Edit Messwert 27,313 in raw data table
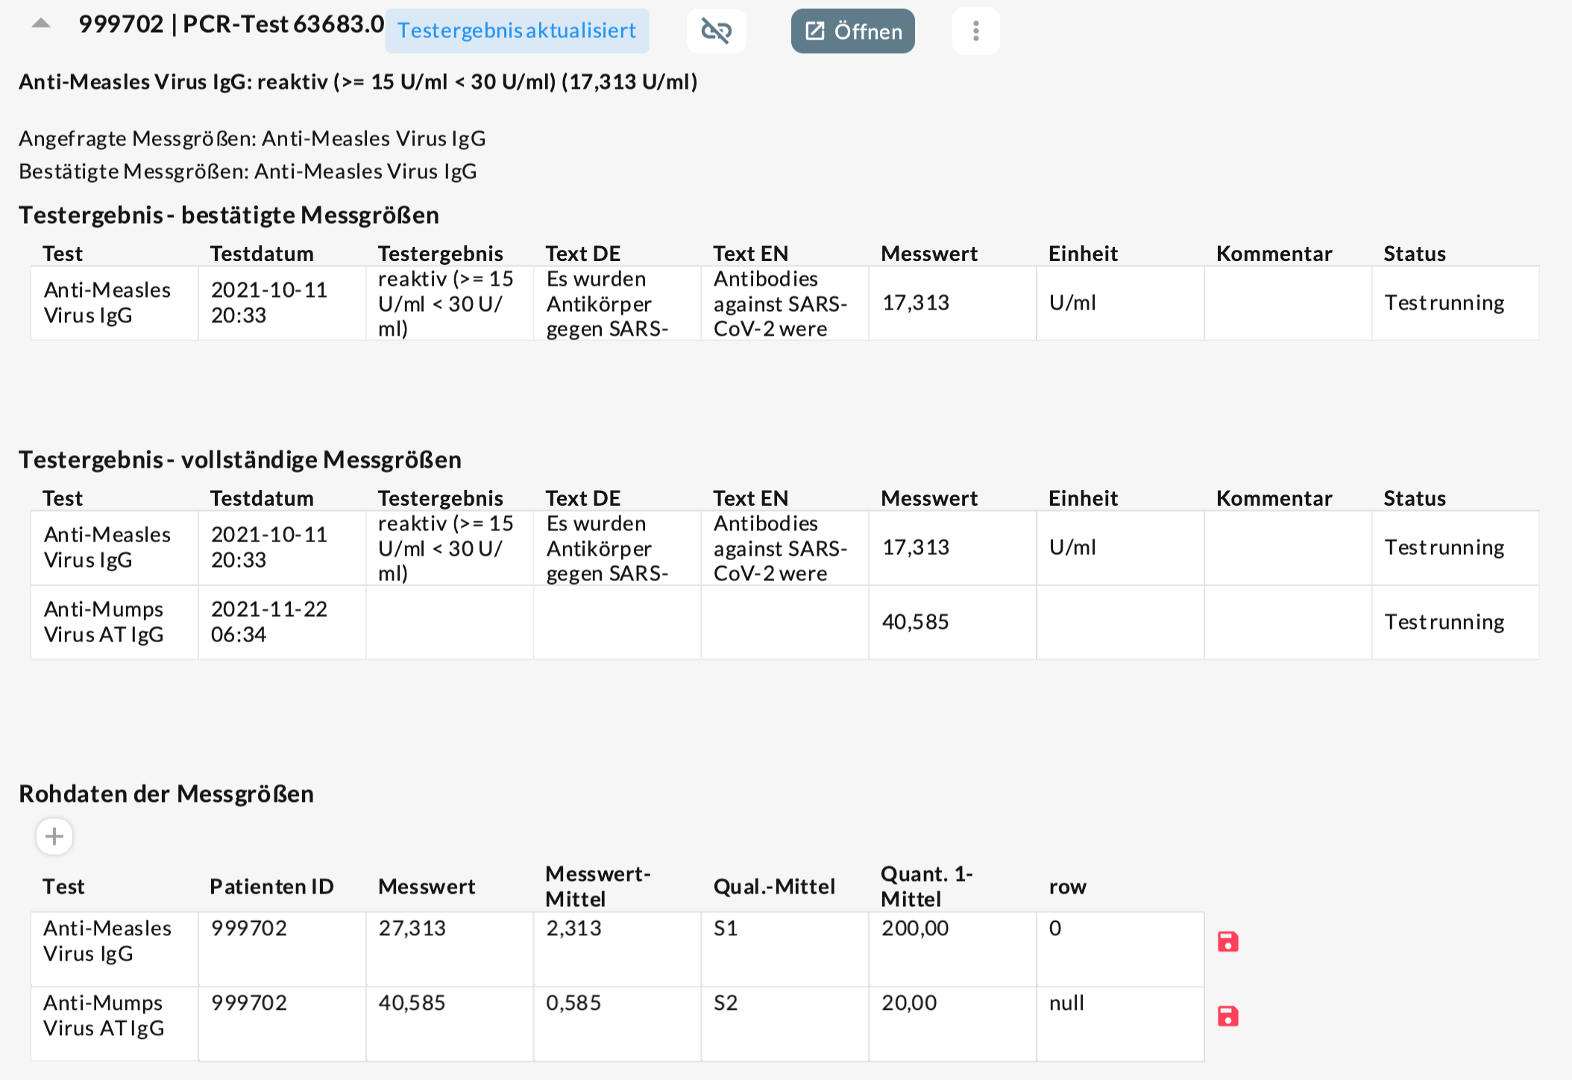This screenshot has width=1572, height=1080. [x=412, y=929]
